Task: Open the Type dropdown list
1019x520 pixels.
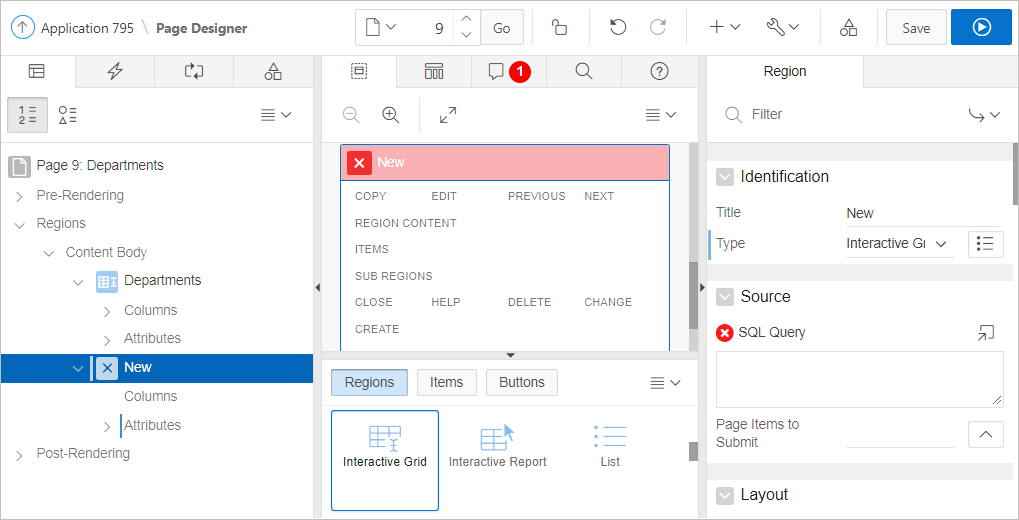Action: 899,244
